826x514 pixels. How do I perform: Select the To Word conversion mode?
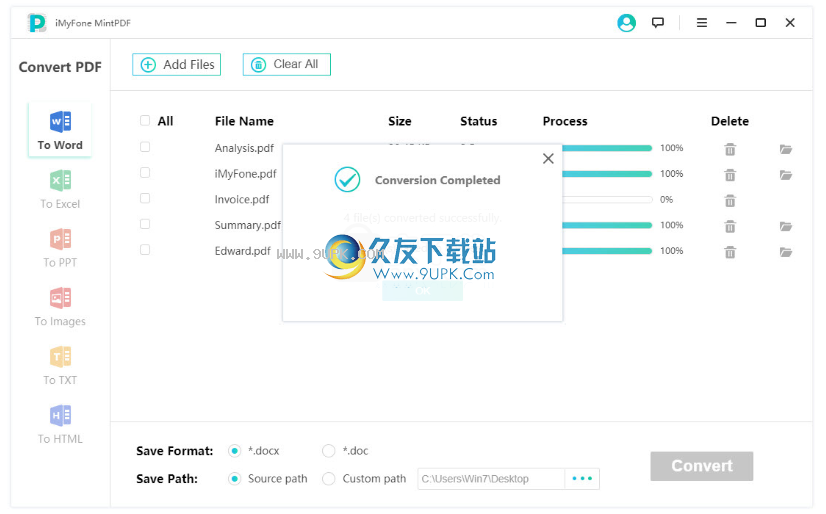tap(60, 130)
